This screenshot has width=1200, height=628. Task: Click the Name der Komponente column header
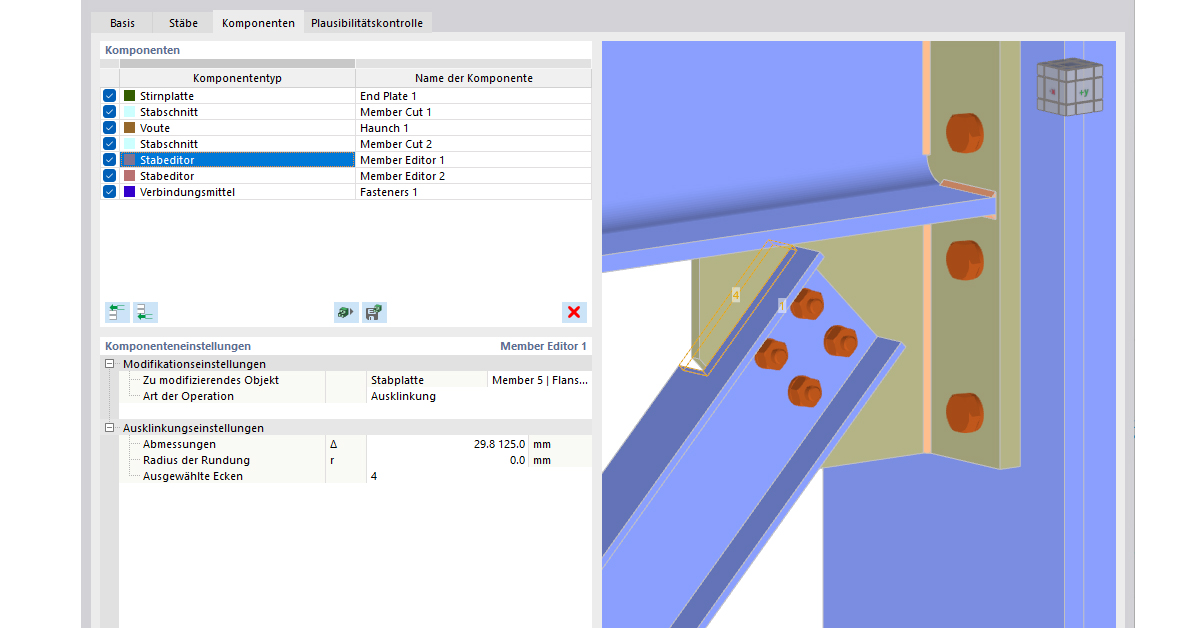tap(474, 78)
